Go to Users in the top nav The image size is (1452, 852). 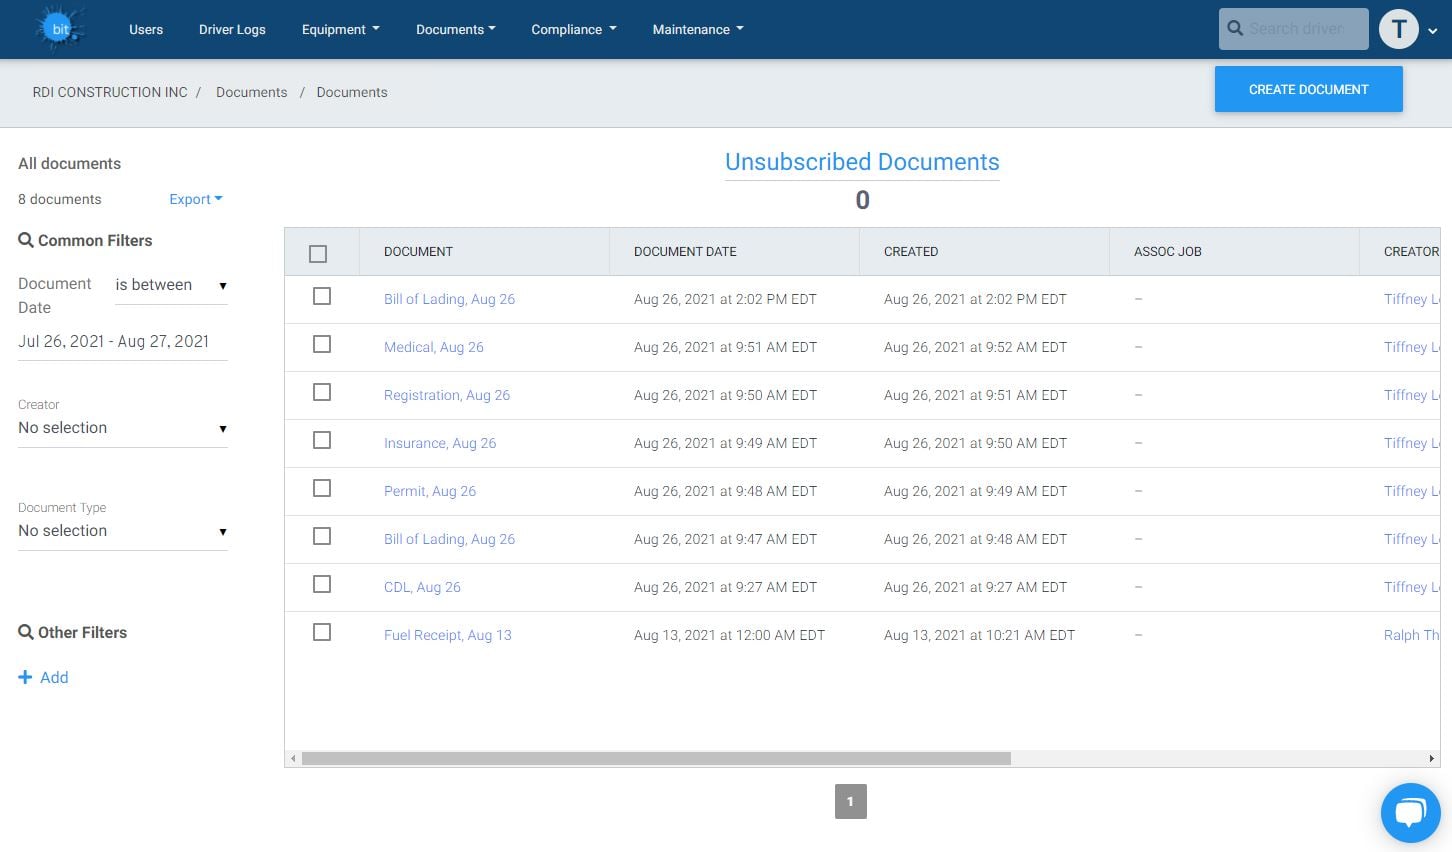(x=146, y=29)
